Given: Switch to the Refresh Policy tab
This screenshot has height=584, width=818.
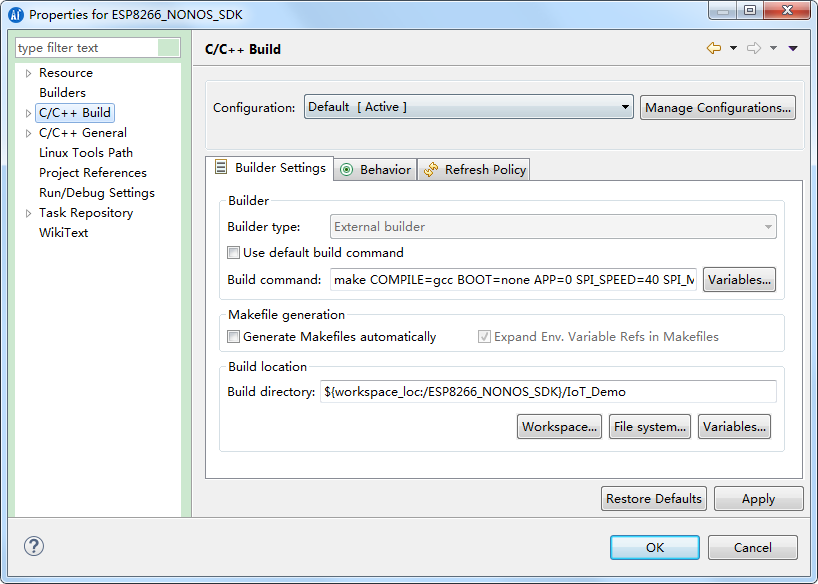Looking at the screenshot, I should point(474,170).
